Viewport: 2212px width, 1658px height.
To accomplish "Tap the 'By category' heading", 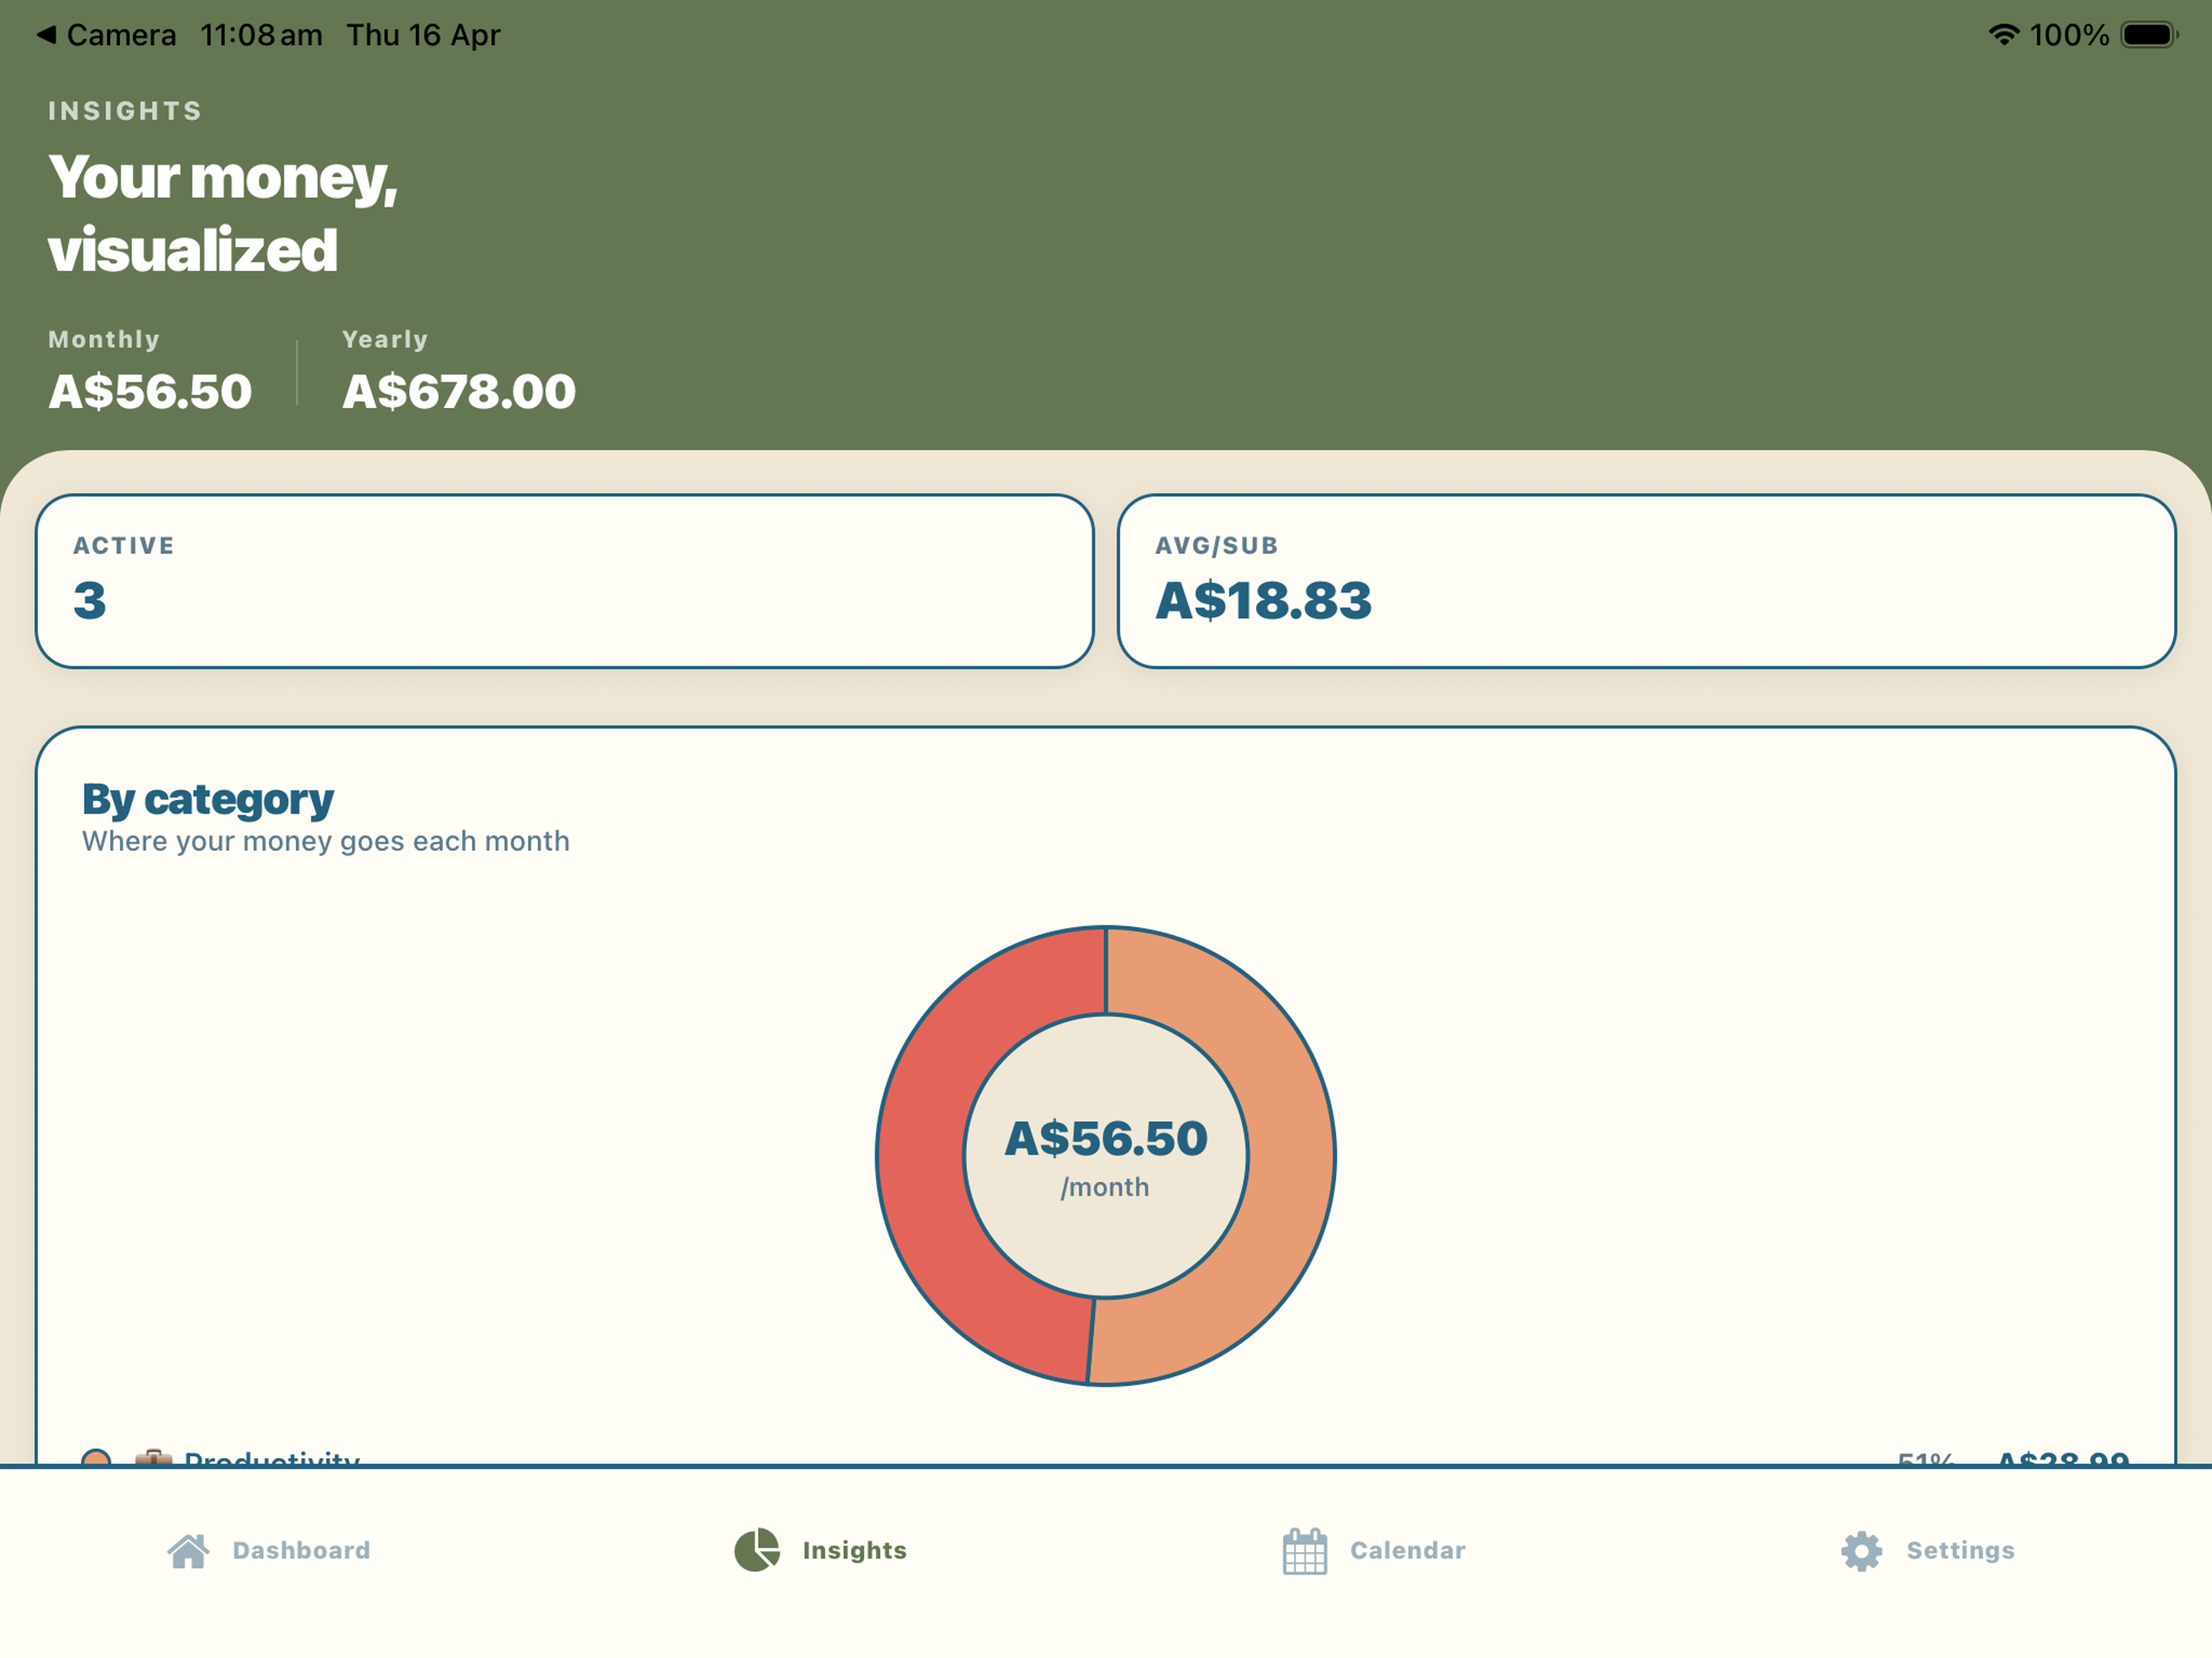I will coord(208,799).
